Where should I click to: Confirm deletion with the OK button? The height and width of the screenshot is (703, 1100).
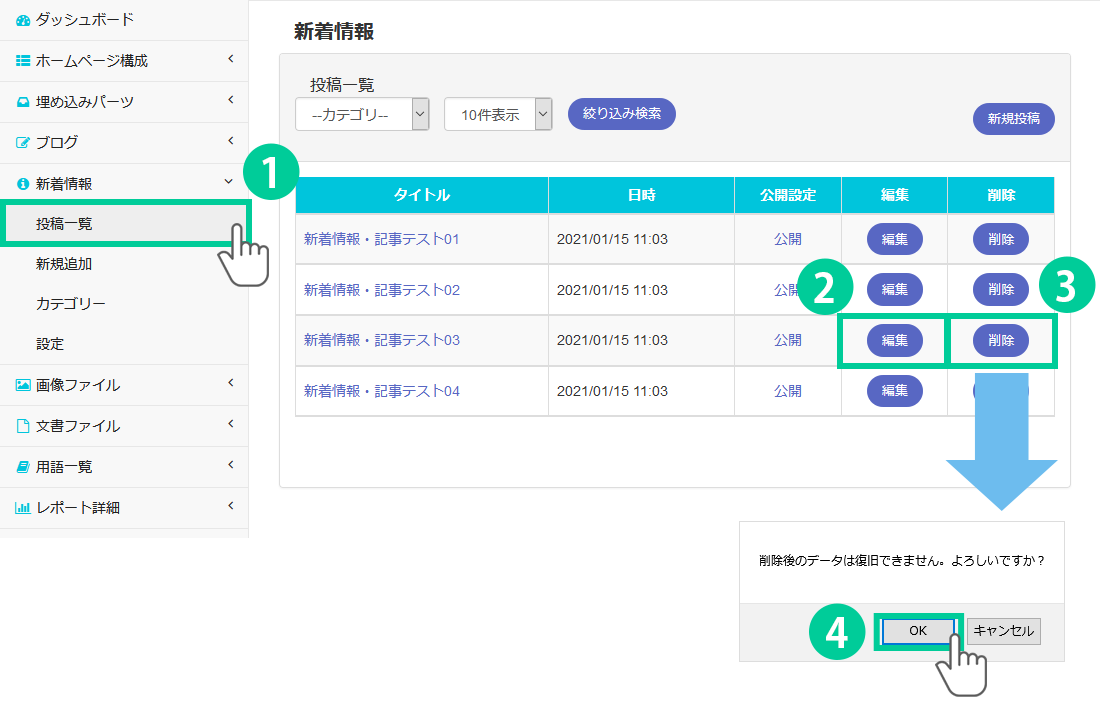point(918,631)
